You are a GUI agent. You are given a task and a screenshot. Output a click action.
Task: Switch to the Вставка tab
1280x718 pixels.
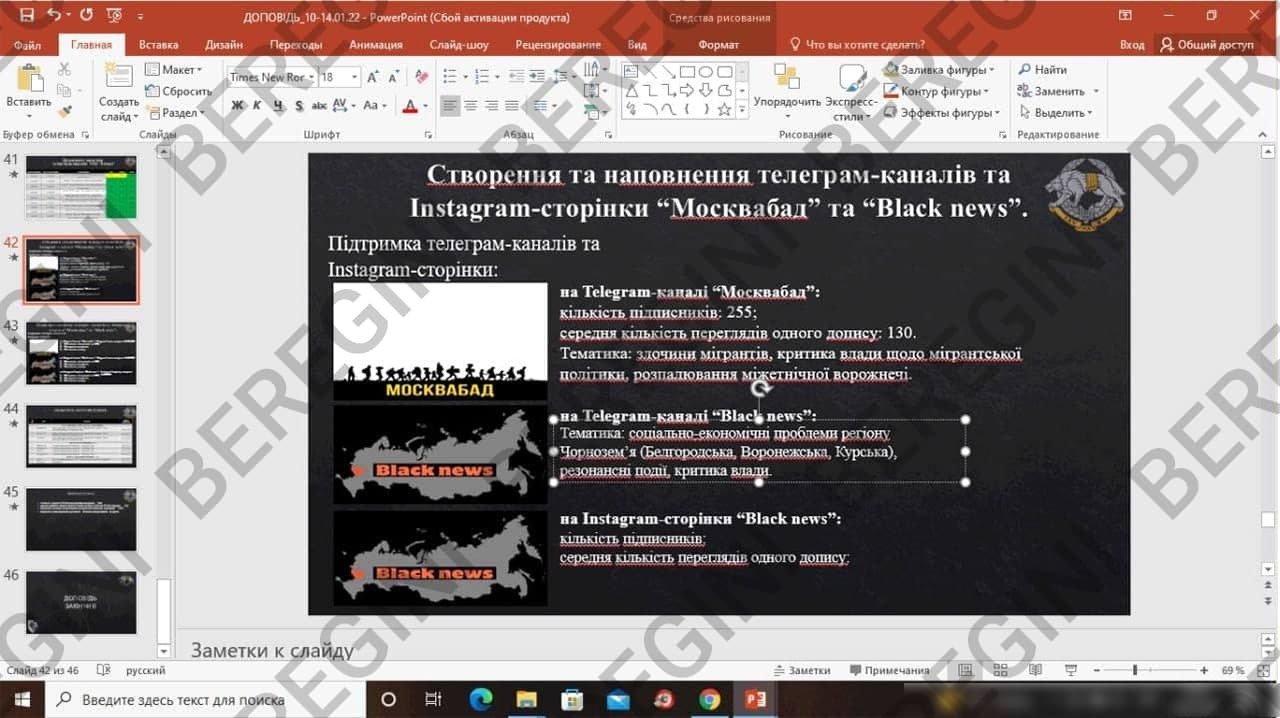(x=159, y=45)
